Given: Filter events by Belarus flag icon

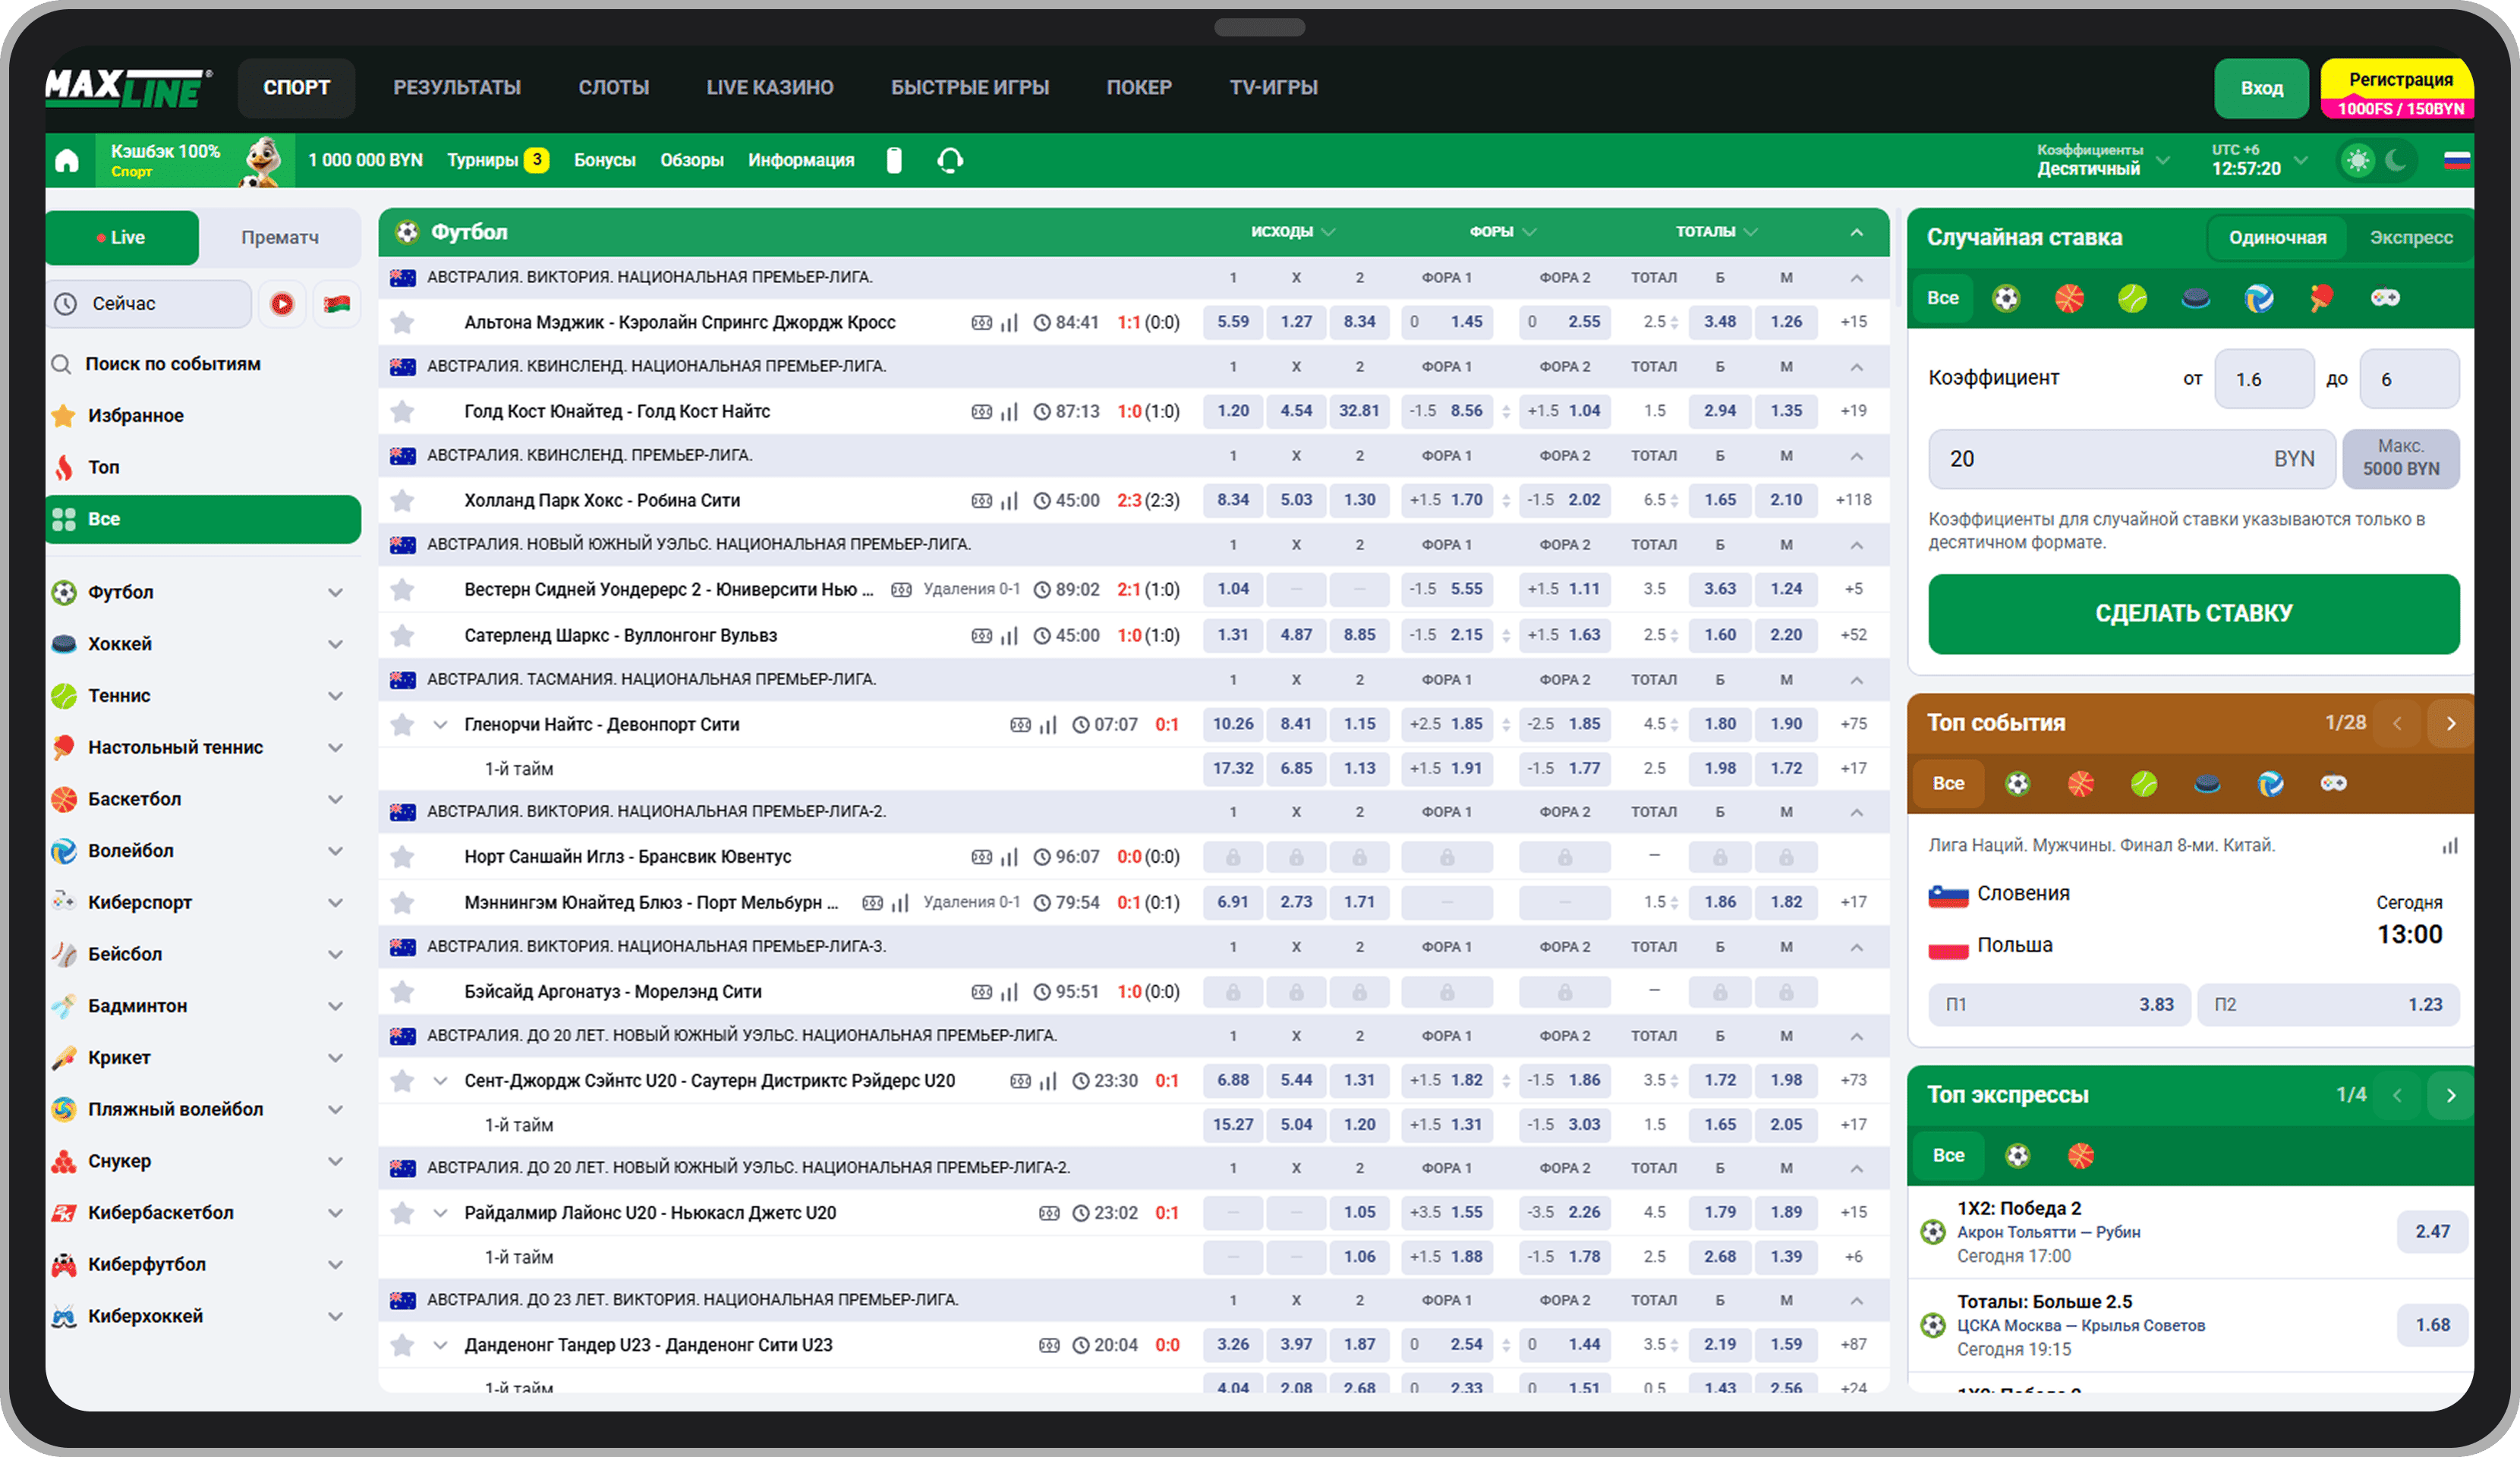Looking at the screenshot, I should pos(337,303).
